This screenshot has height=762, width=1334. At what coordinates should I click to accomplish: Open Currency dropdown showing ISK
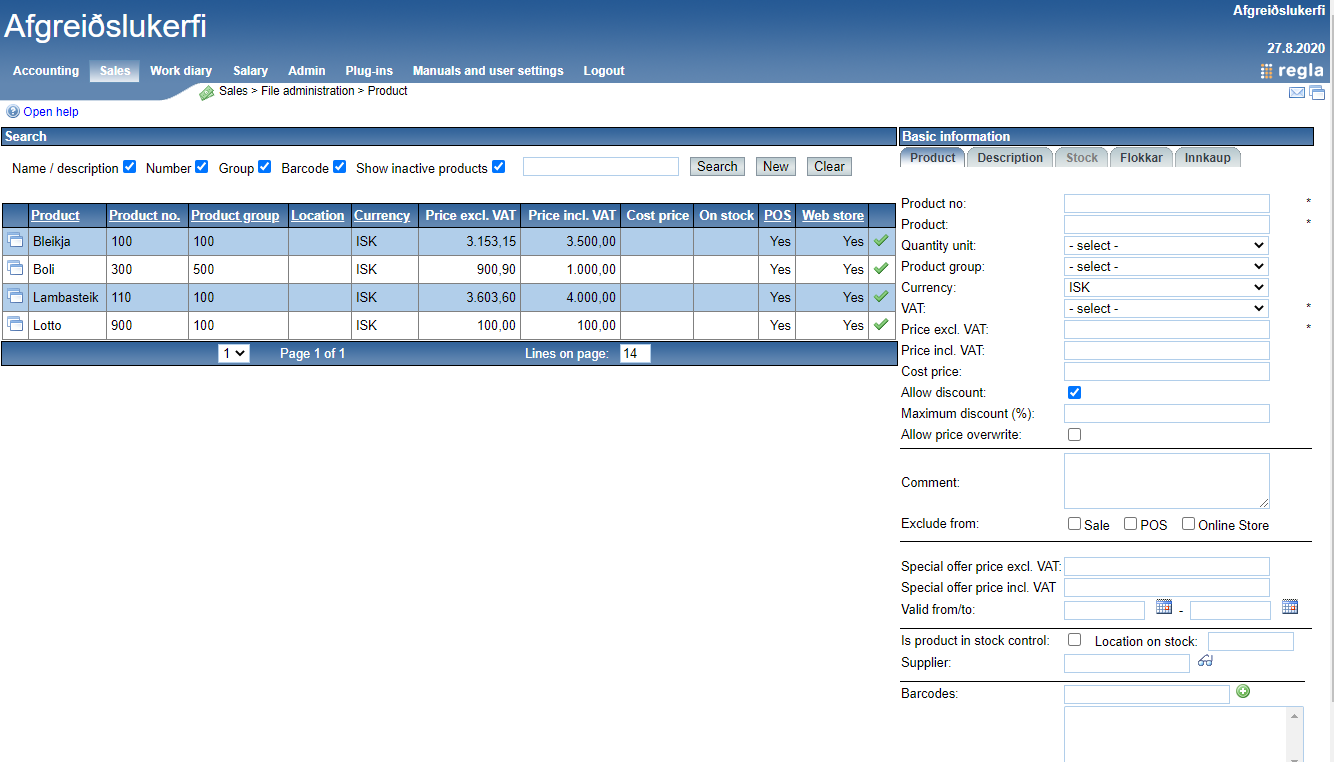click(x=1166, y=287)
